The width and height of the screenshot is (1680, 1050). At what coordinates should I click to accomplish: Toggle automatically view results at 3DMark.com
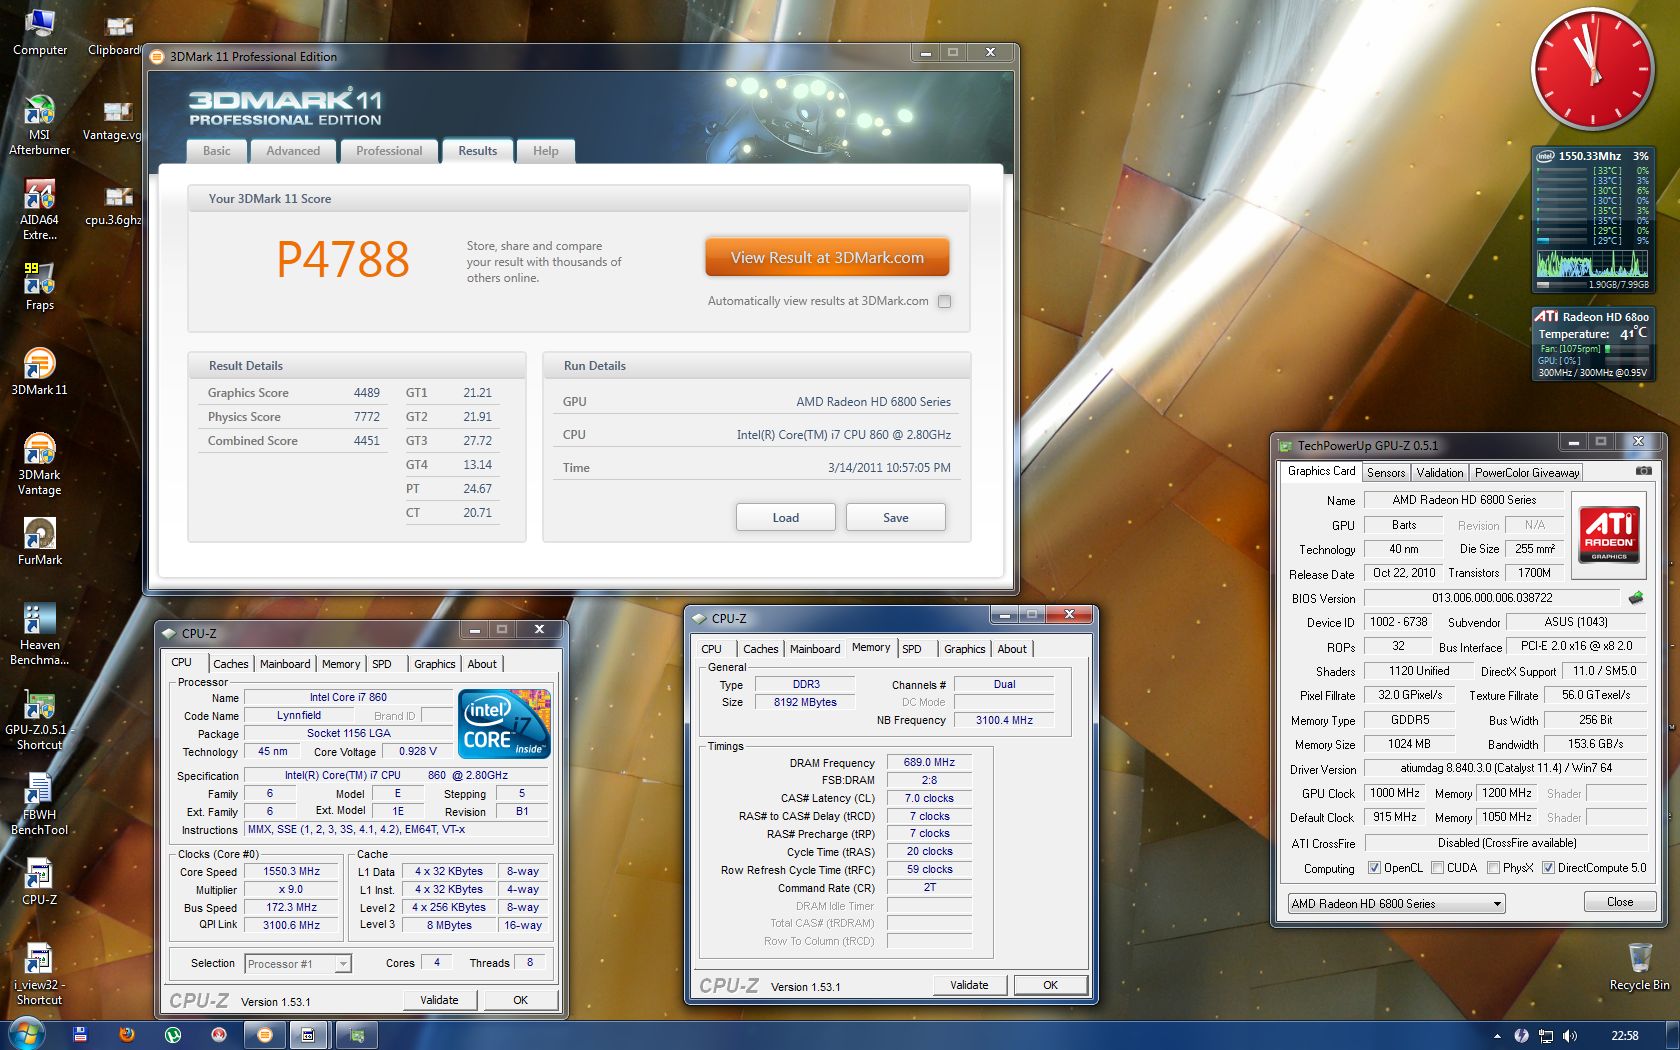point(944,301)
